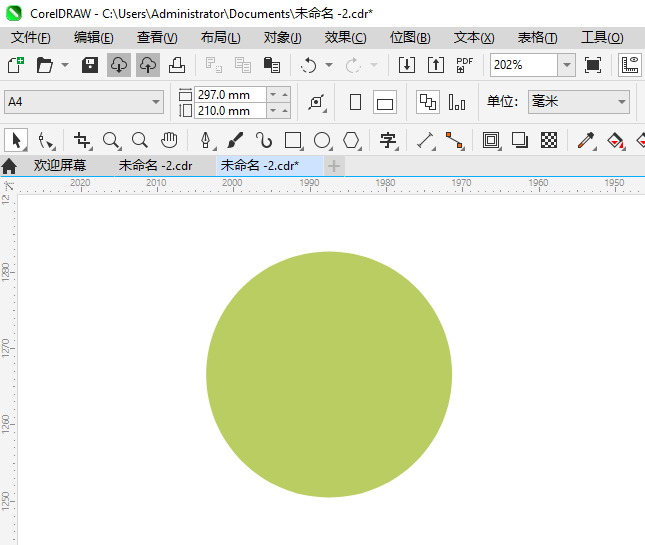645x545 pixels.
Task: Select the green circle on the canvas
Action: 329,374
